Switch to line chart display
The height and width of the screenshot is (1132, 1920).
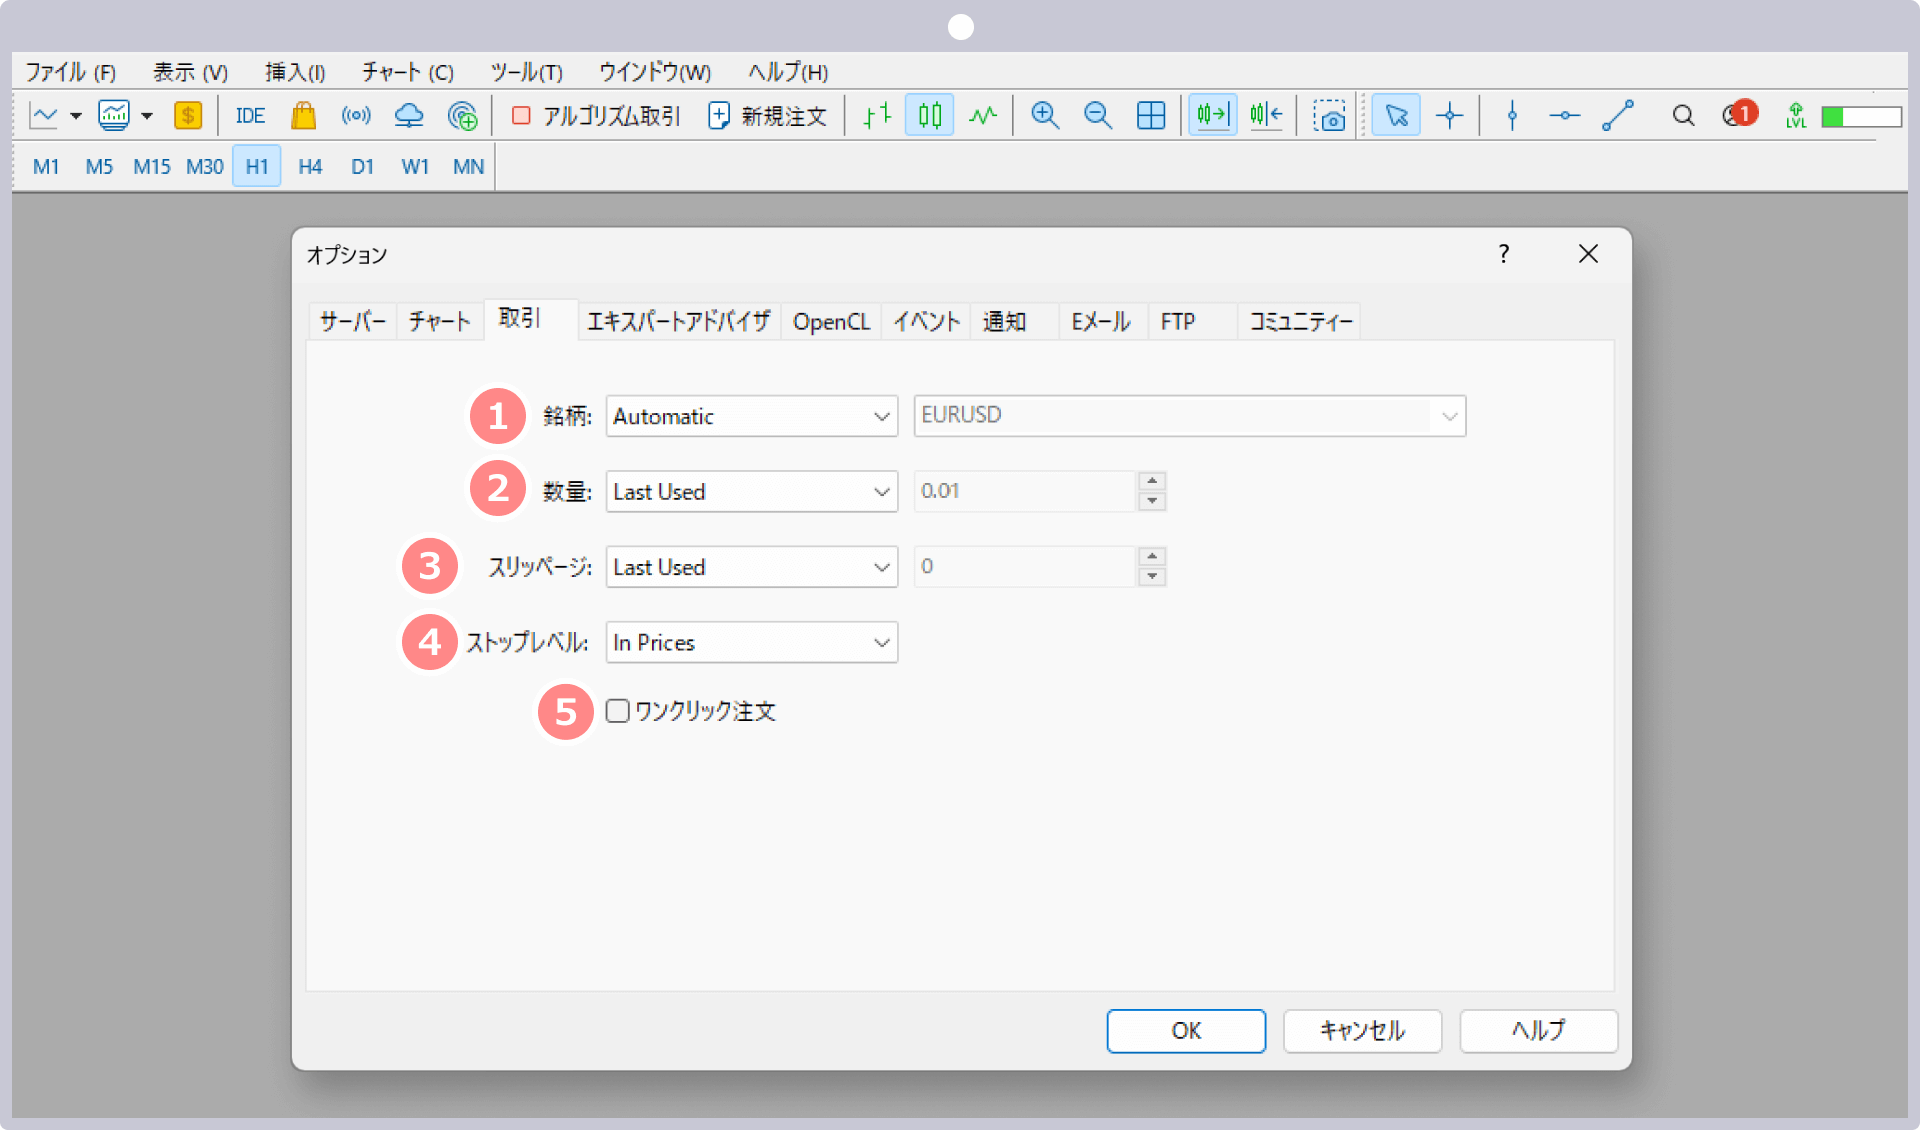coord(983,116)
